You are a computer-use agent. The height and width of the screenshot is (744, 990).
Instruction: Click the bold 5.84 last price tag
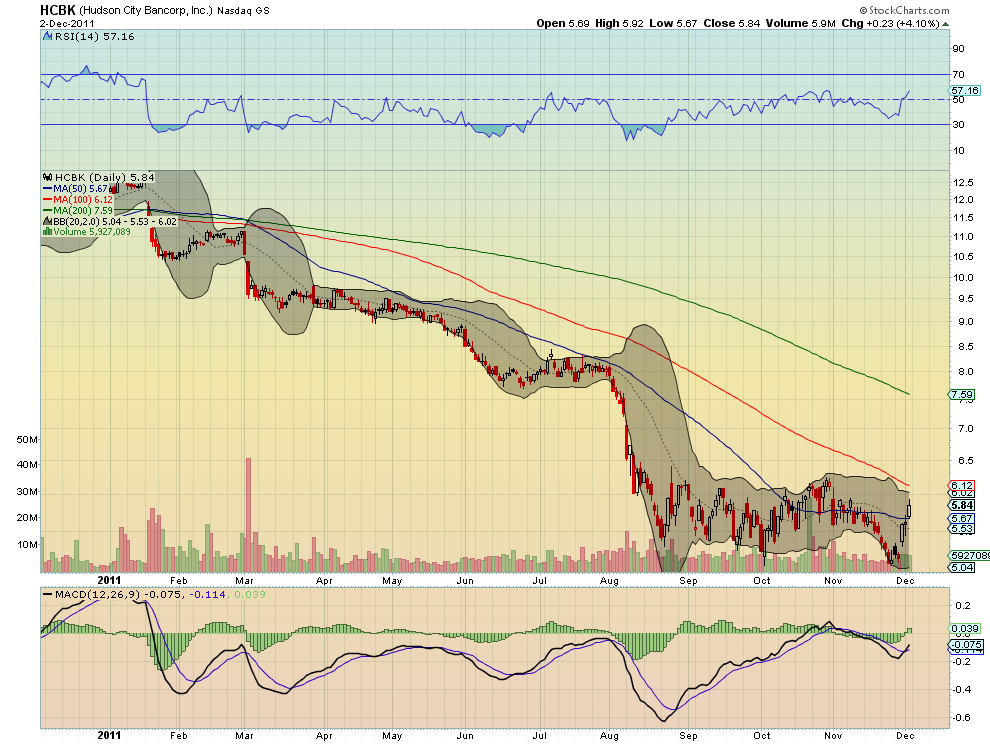click(962, 505)
